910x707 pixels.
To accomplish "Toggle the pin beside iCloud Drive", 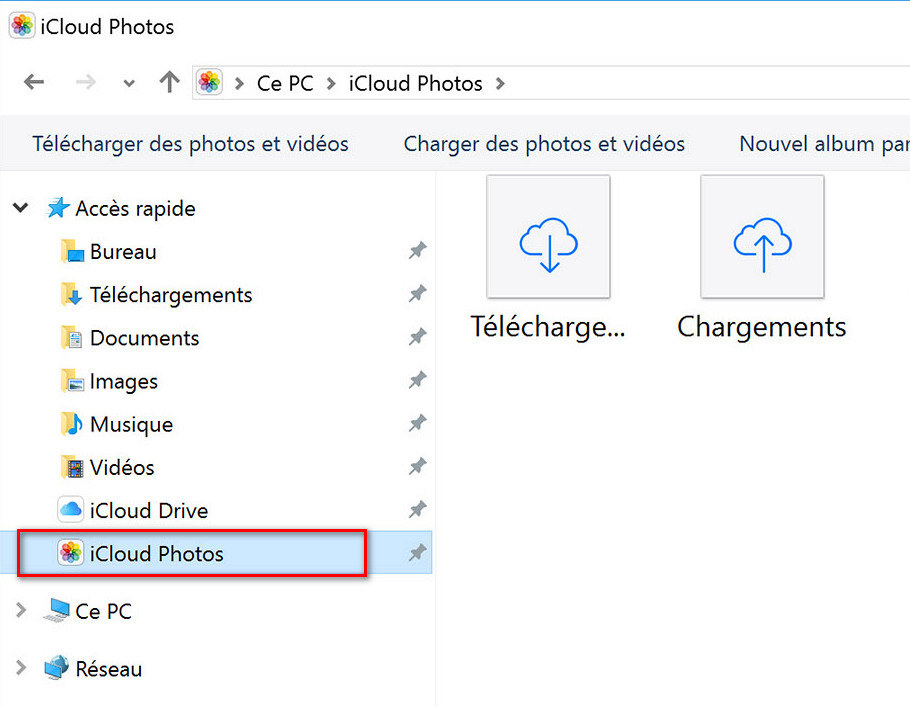I will click(x=417, y=510).
